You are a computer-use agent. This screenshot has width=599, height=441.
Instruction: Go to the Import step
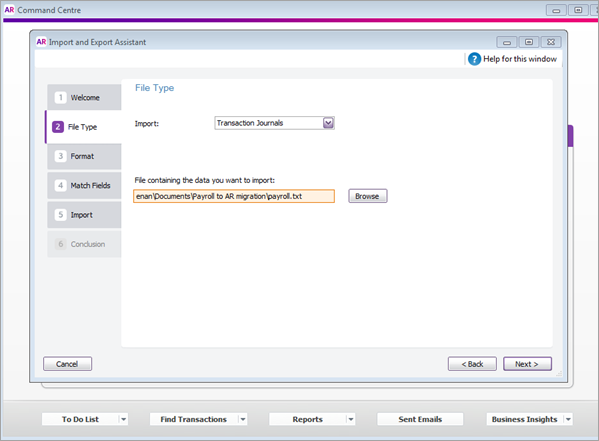(x=84, y=215)
